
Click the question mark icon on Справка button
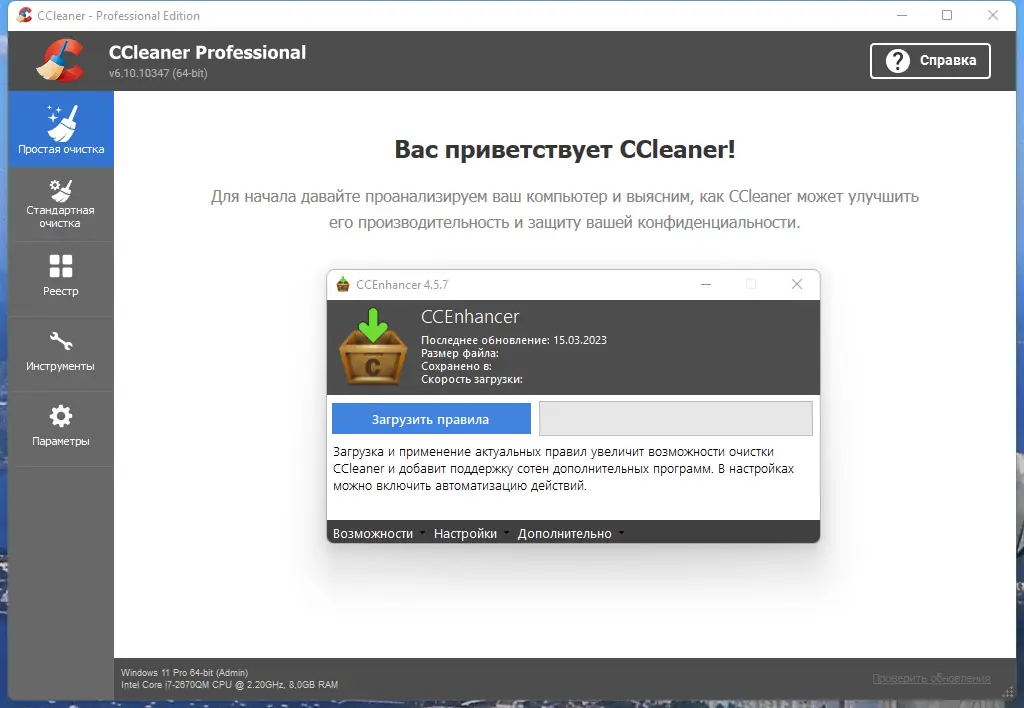(x=895, y=61)
